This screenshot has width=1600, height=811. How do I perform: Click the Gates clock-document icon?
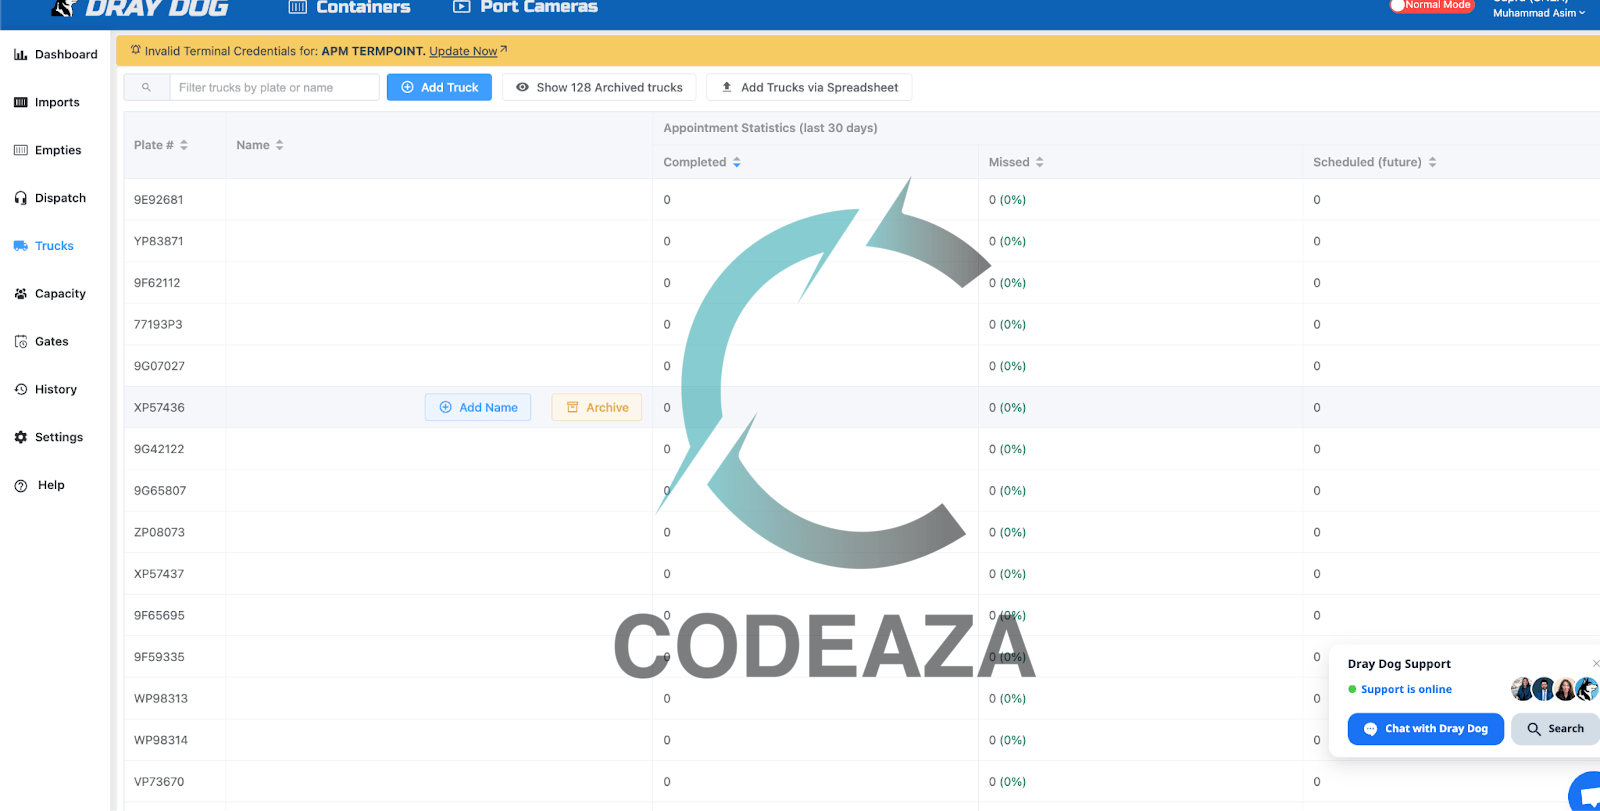(x=21, y=342)
